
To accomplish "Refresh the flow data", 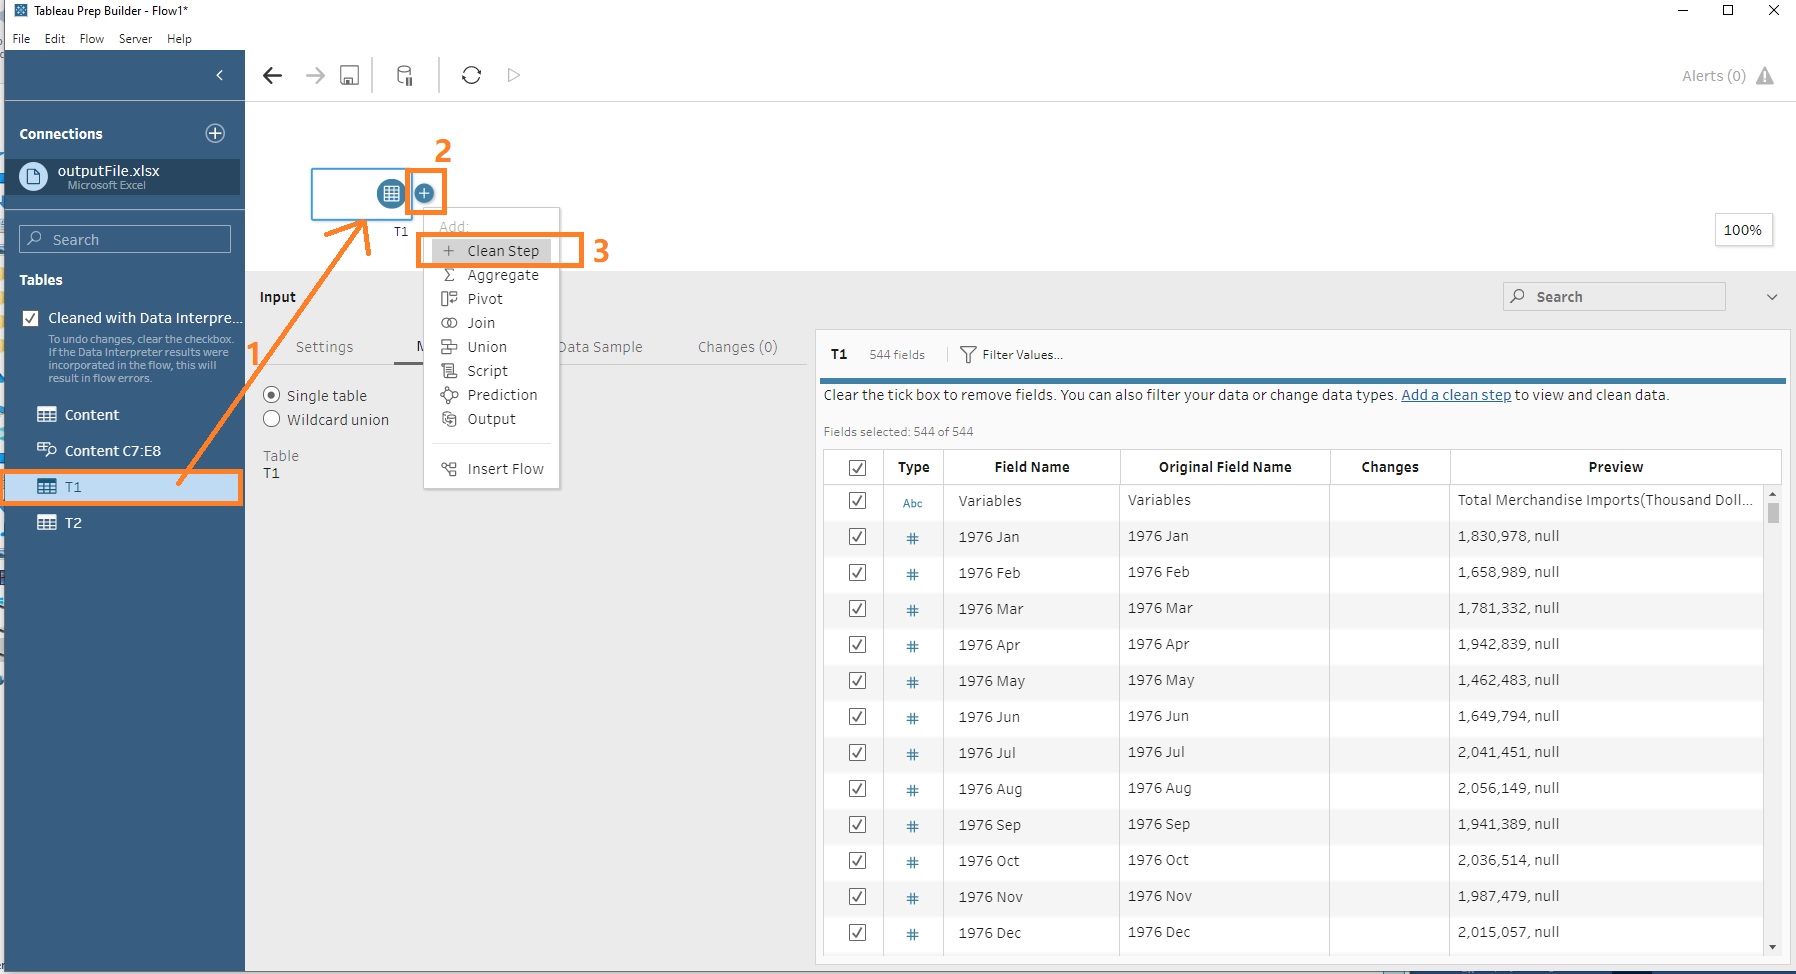I will tap(471, 75).
